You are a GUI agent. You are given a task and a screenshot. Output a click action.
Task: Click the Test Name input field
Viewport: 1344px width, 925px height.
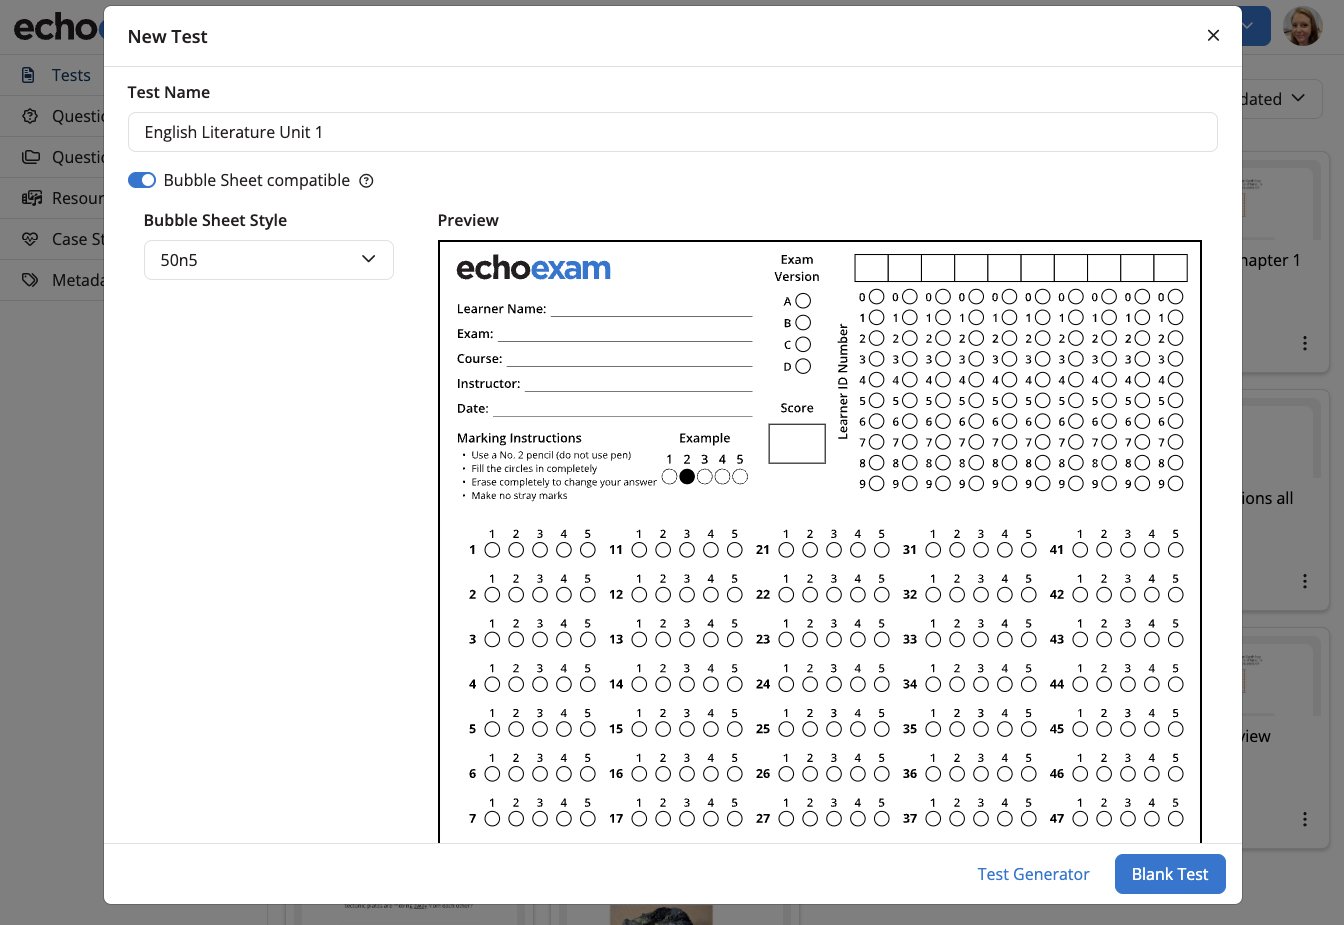[672, 132]
